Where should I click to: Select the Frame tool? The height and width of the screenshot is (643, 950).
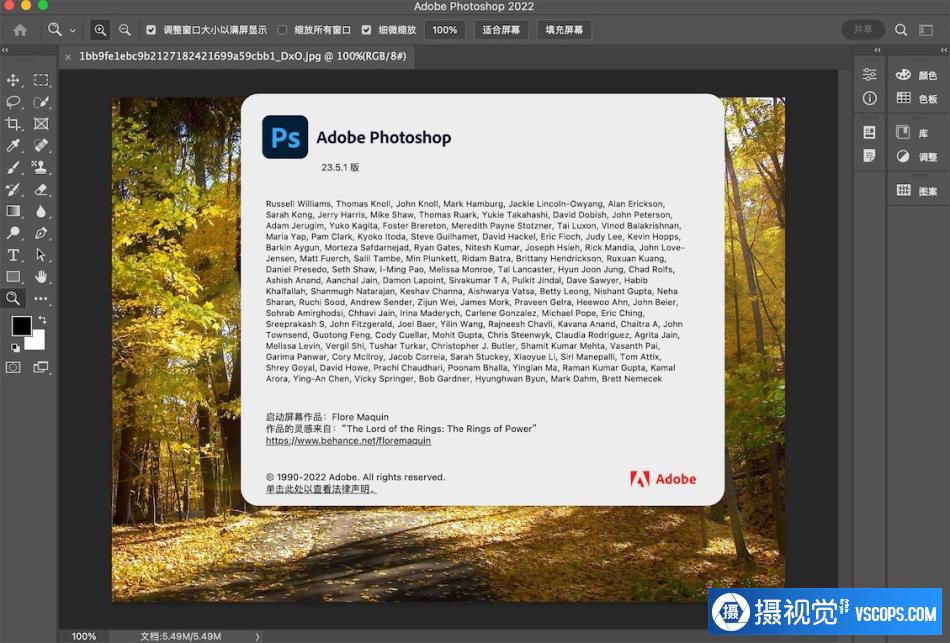(x=41, y=124)
